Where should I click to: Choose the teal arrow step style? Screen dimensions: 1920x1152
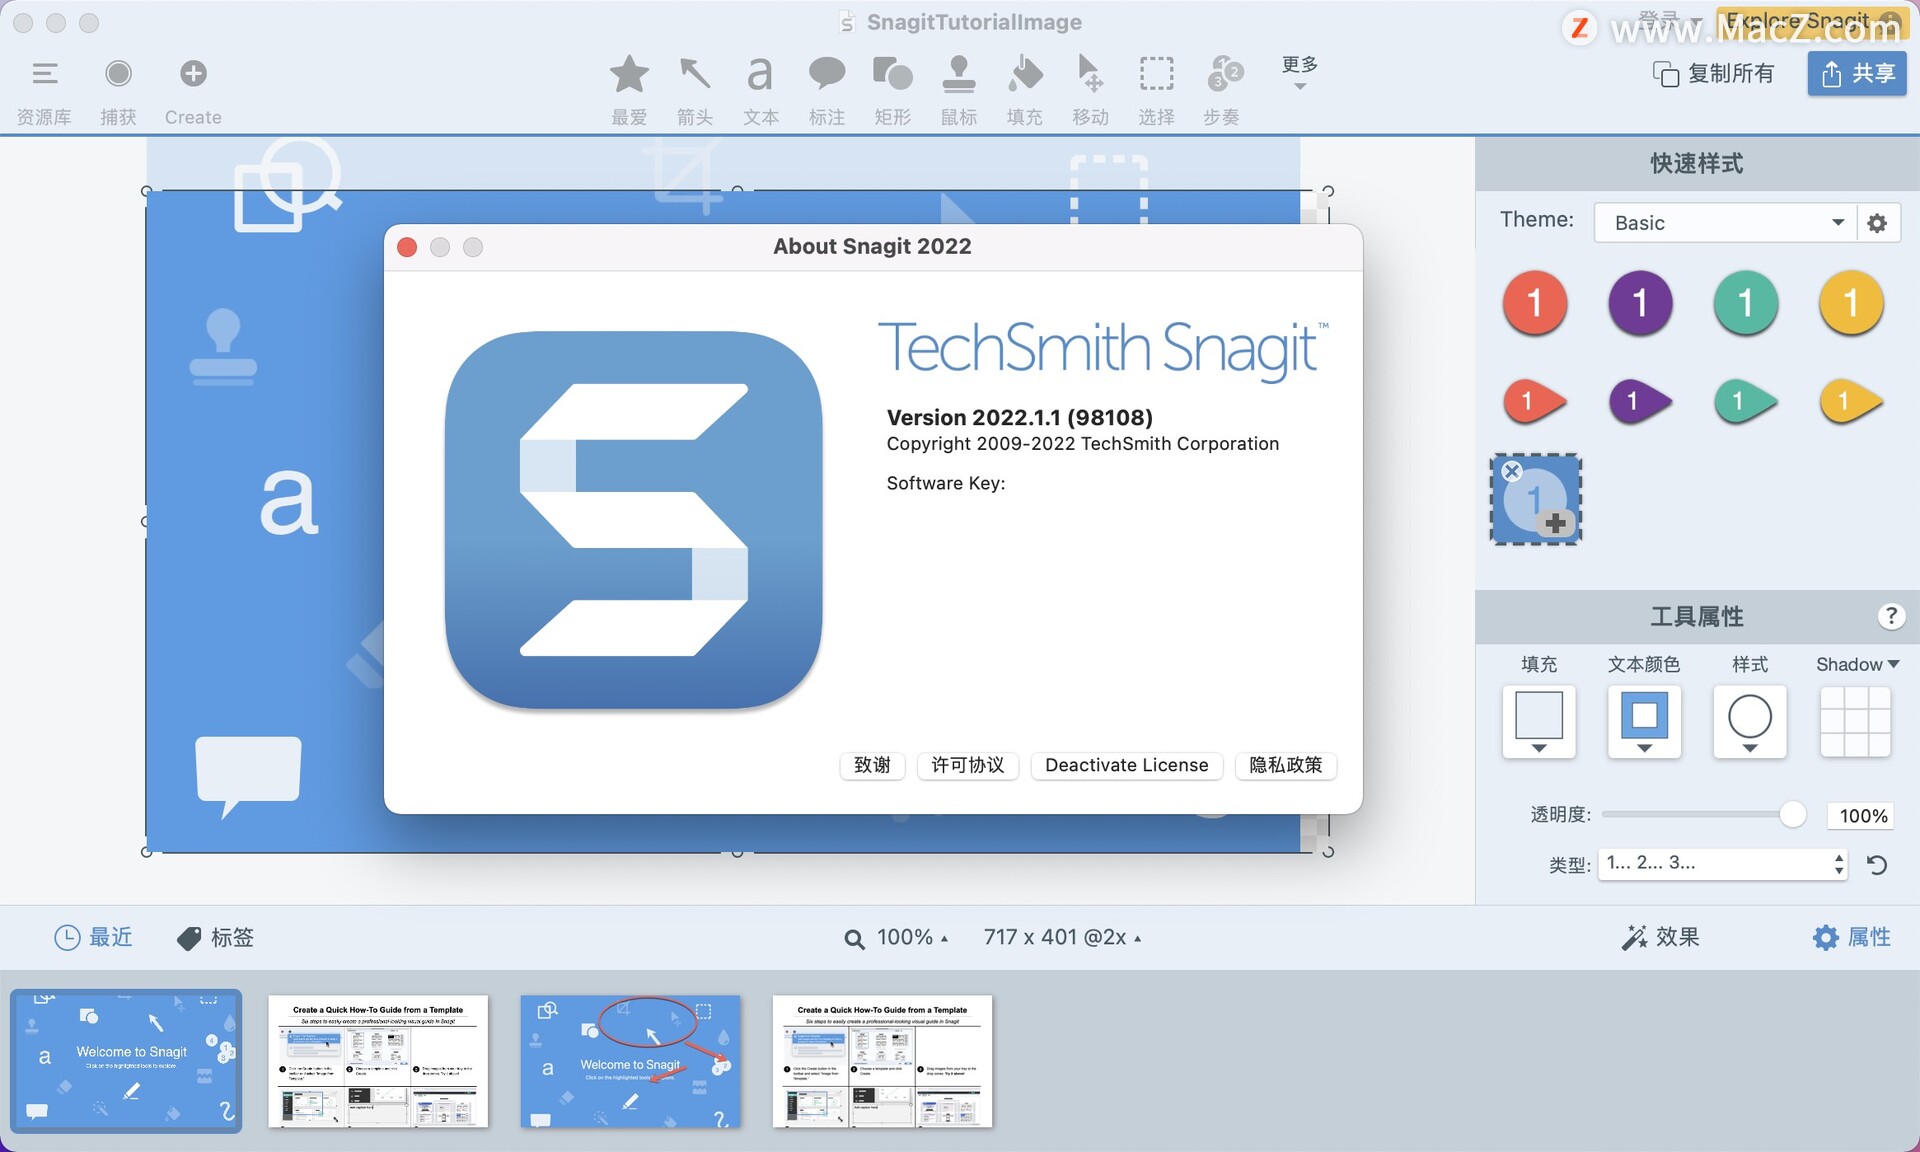[1746, 402]
